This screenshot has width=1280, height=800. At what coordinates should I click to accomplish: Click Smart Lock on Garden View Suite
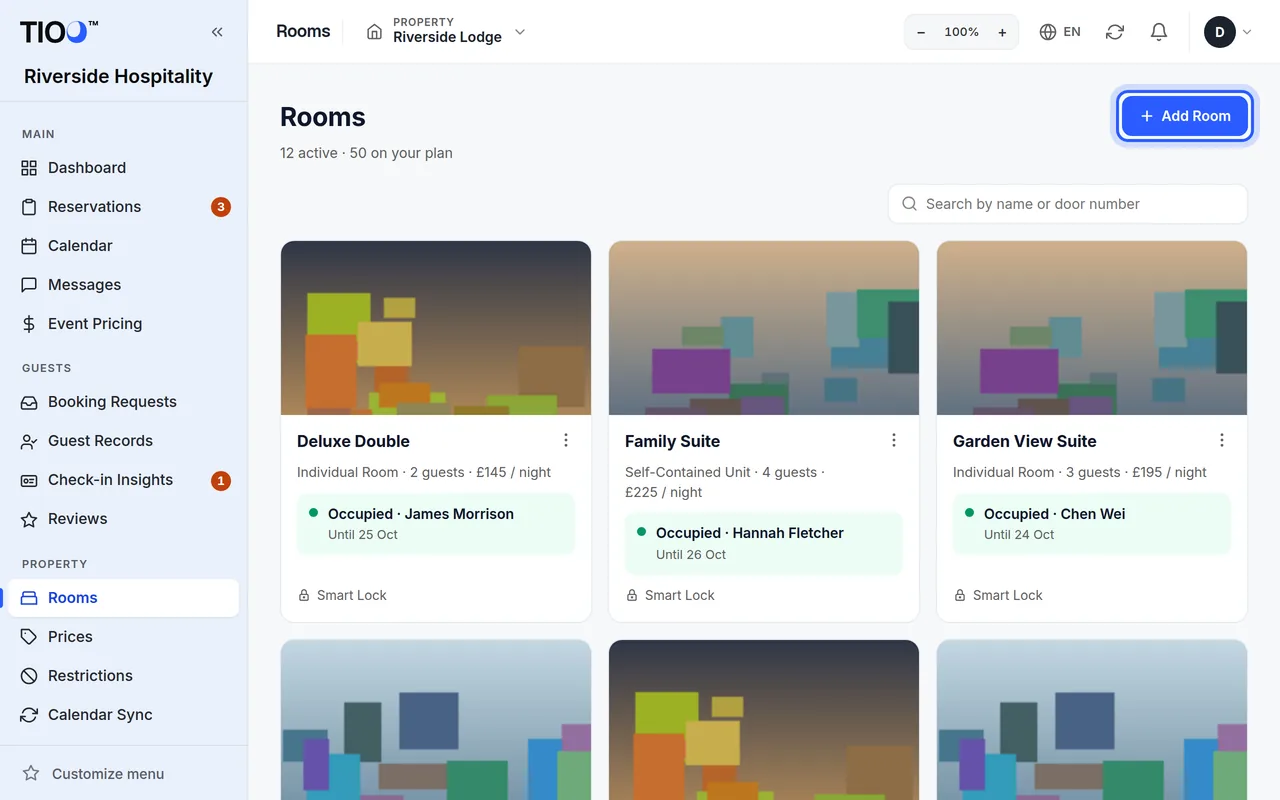(x=998, y=595)
